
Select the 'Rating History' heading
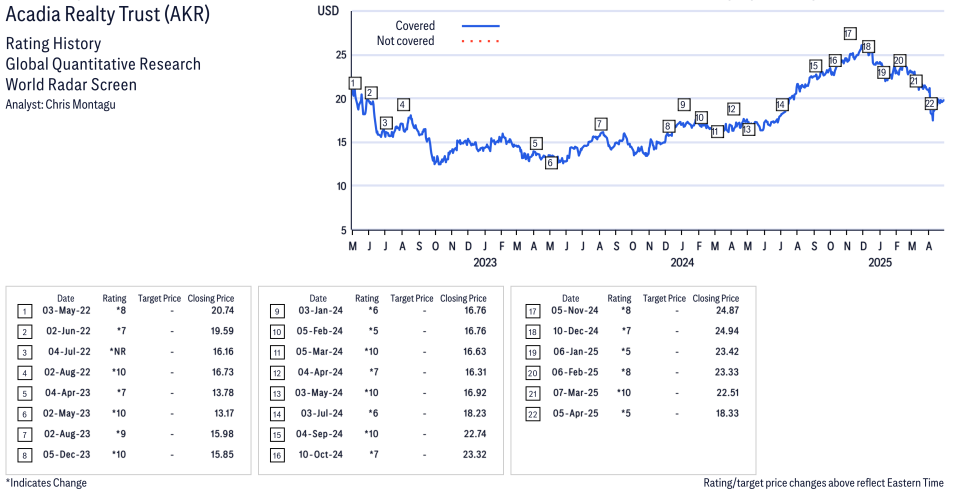(x=54, y=44)
